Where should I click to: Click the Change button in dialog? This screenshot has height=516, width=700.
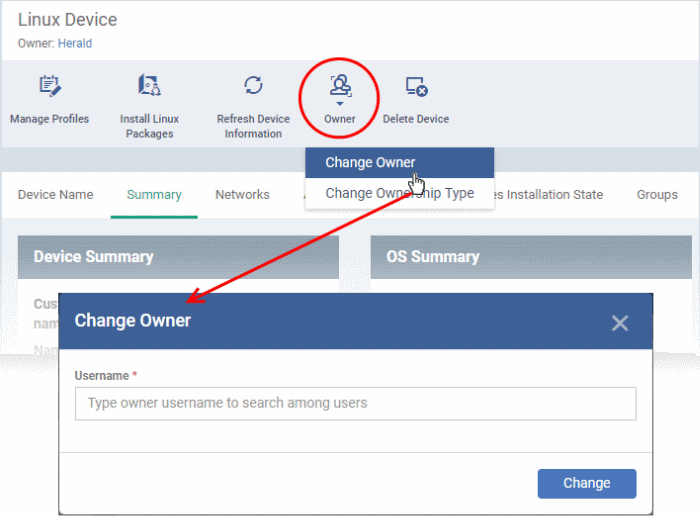pos(587,483)
